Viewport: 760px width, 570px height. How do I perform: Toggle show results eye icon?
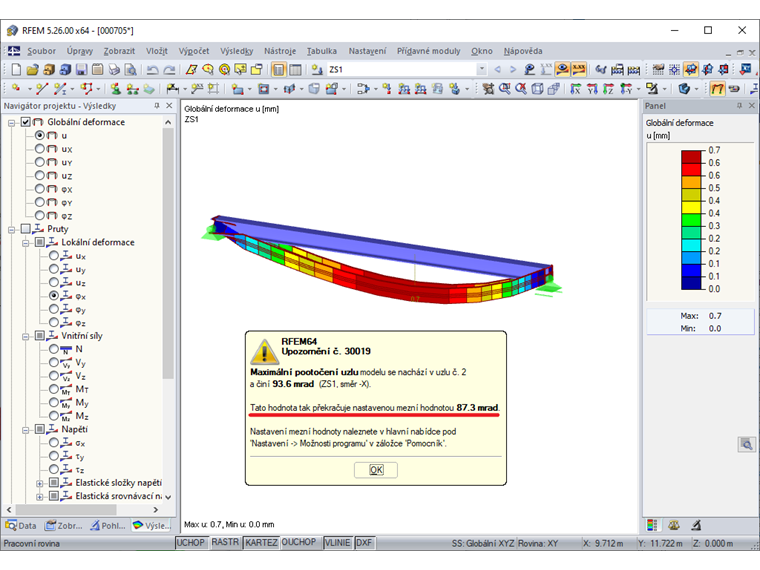(x=562, y=69)
